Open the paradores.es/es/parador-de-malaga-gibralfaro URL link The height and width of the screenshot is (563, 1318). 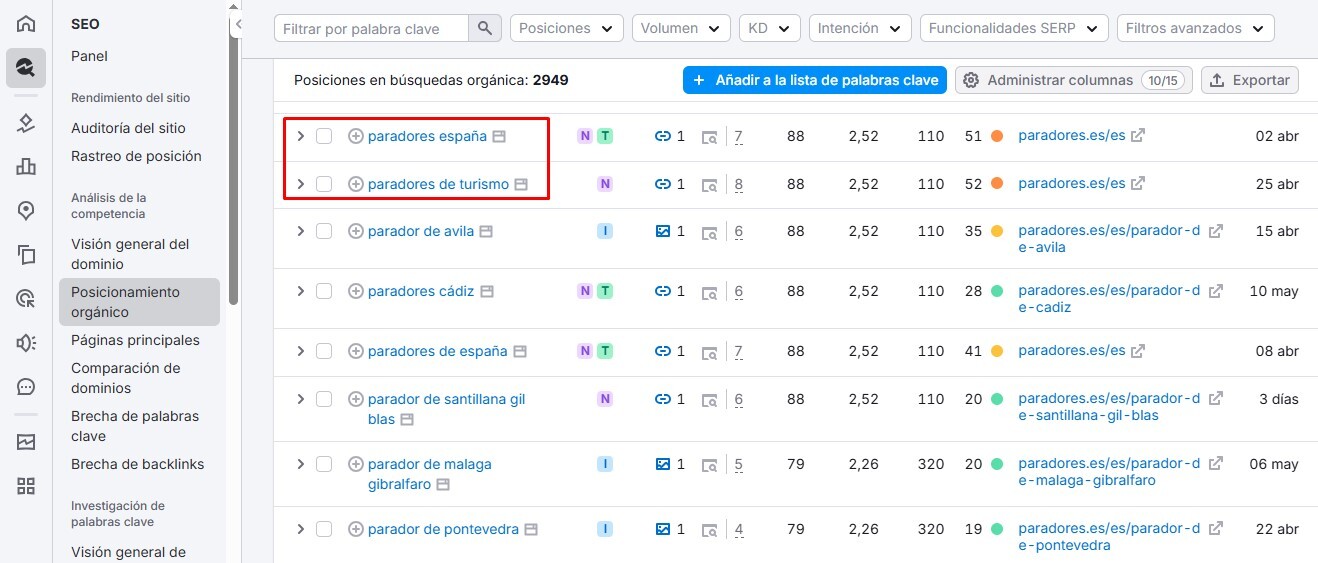coord(1109,472)
